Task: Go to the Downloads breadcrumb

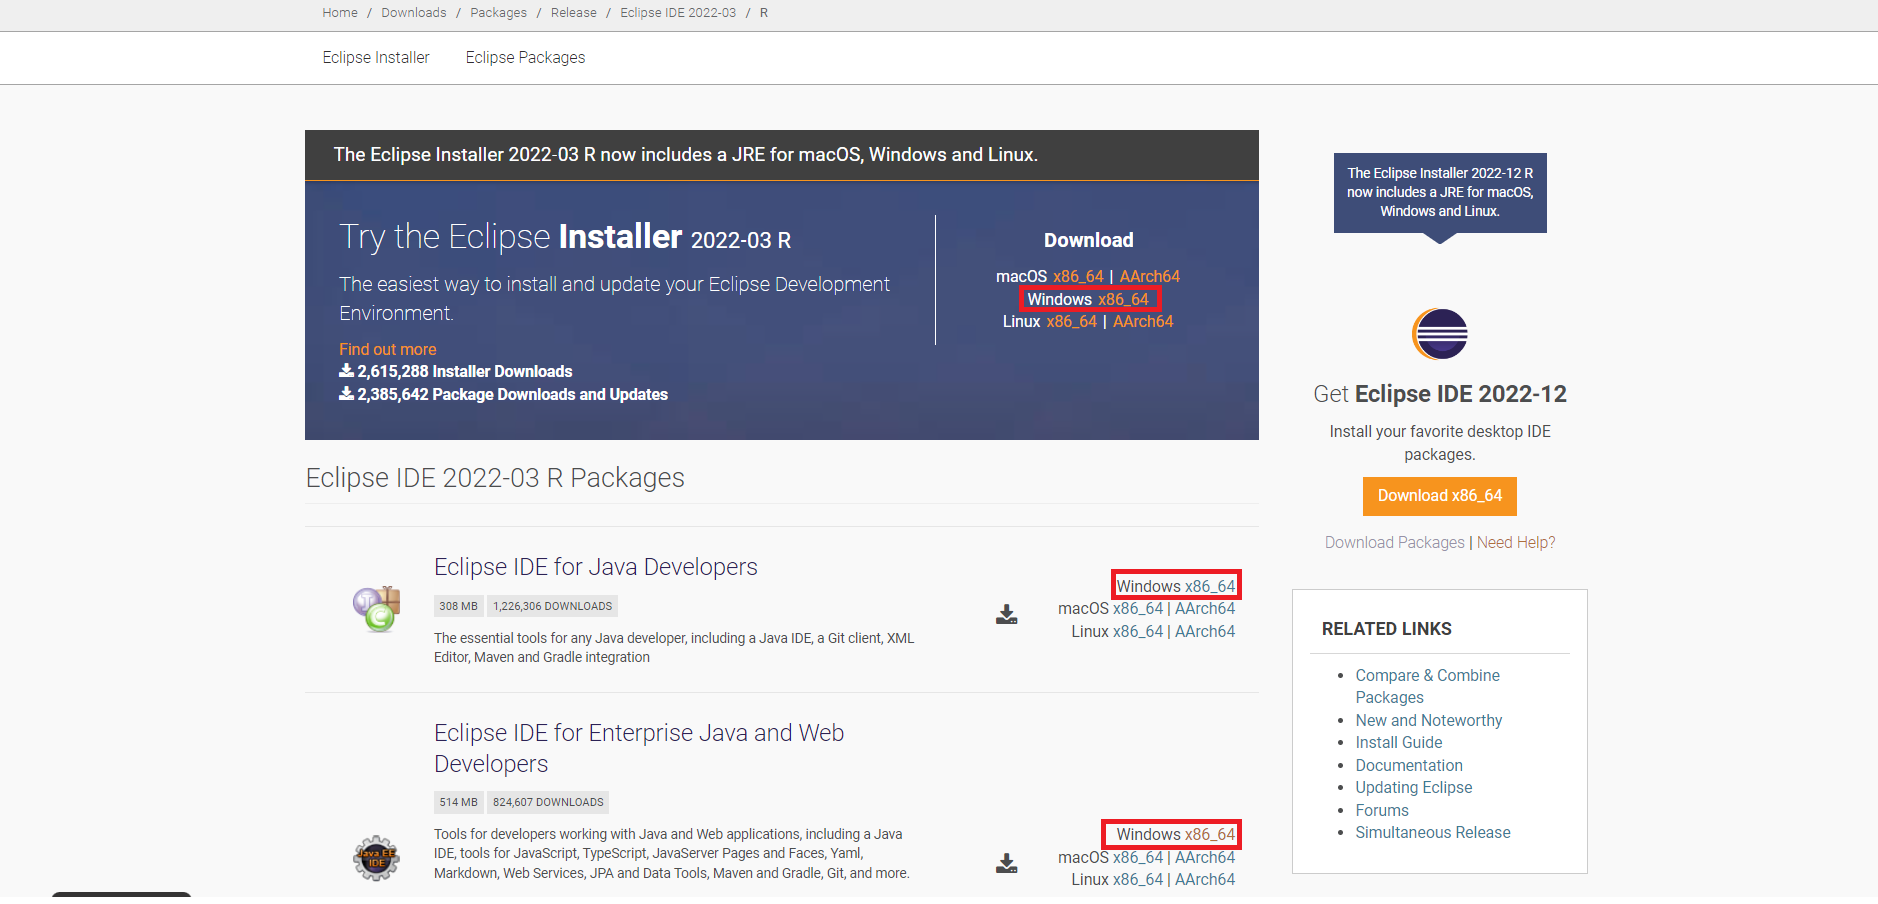Action: pos(414,13)
